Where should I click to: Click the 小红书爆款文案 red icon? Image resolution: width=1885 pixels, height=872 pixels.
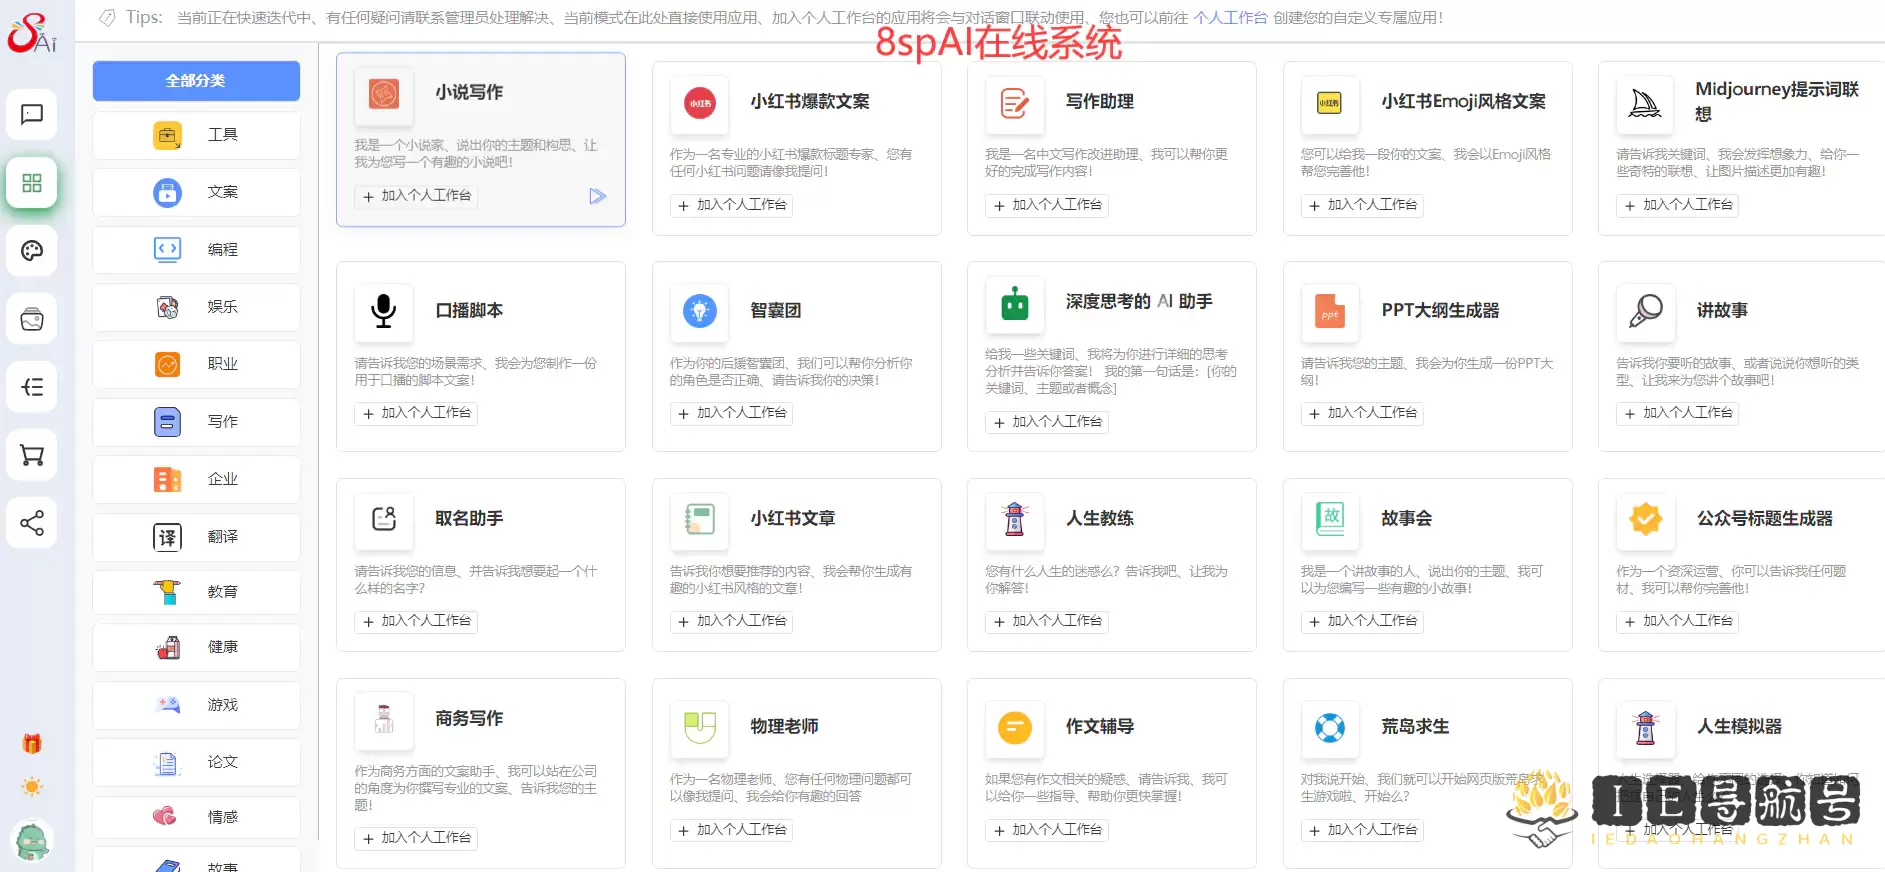pyautogui.click(x=700, y=103)
